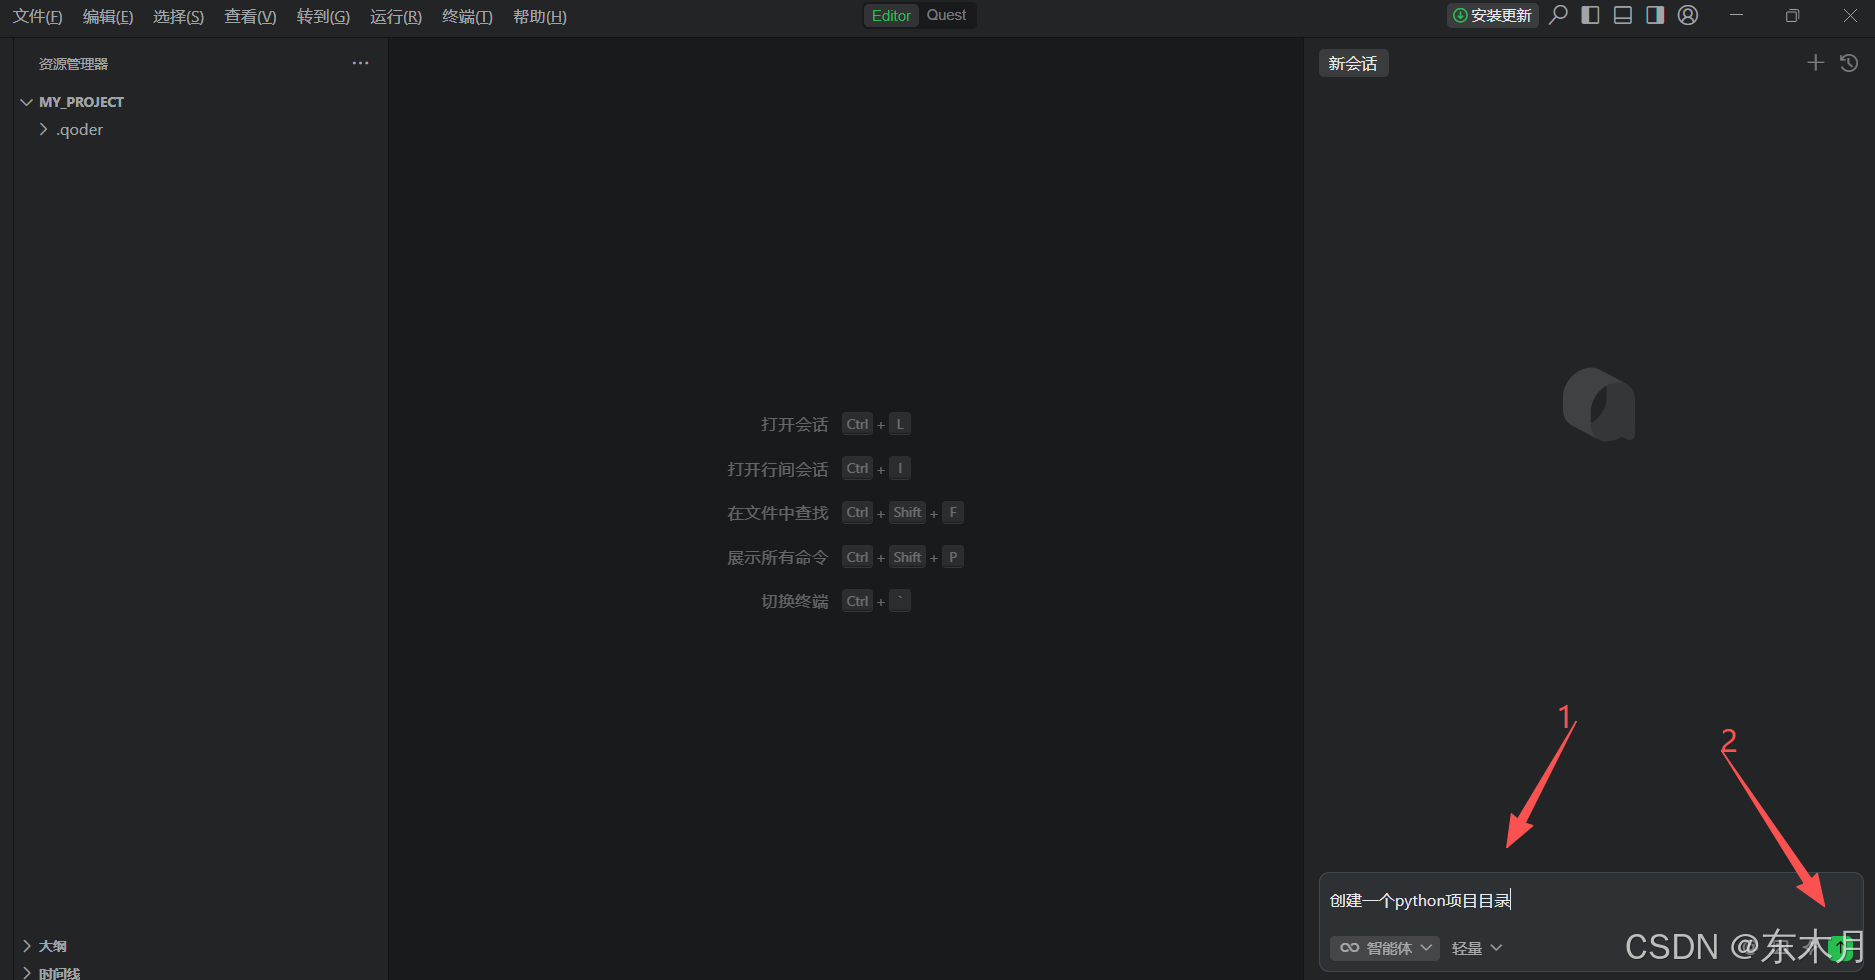Screen dimensions: 1875x980
Task: Click the 安装更新 update button
Action: point(1492,15)
